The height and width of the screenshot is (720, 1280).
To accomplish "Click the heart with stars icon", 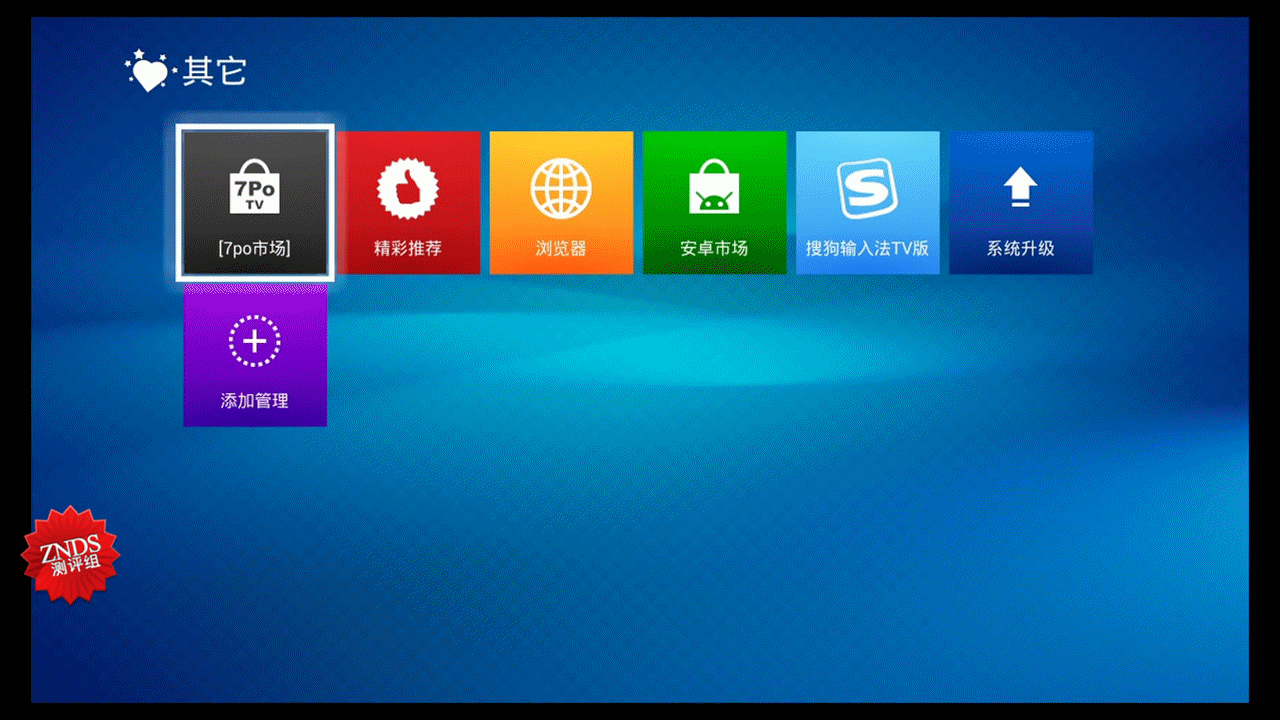I will point(149,71).
